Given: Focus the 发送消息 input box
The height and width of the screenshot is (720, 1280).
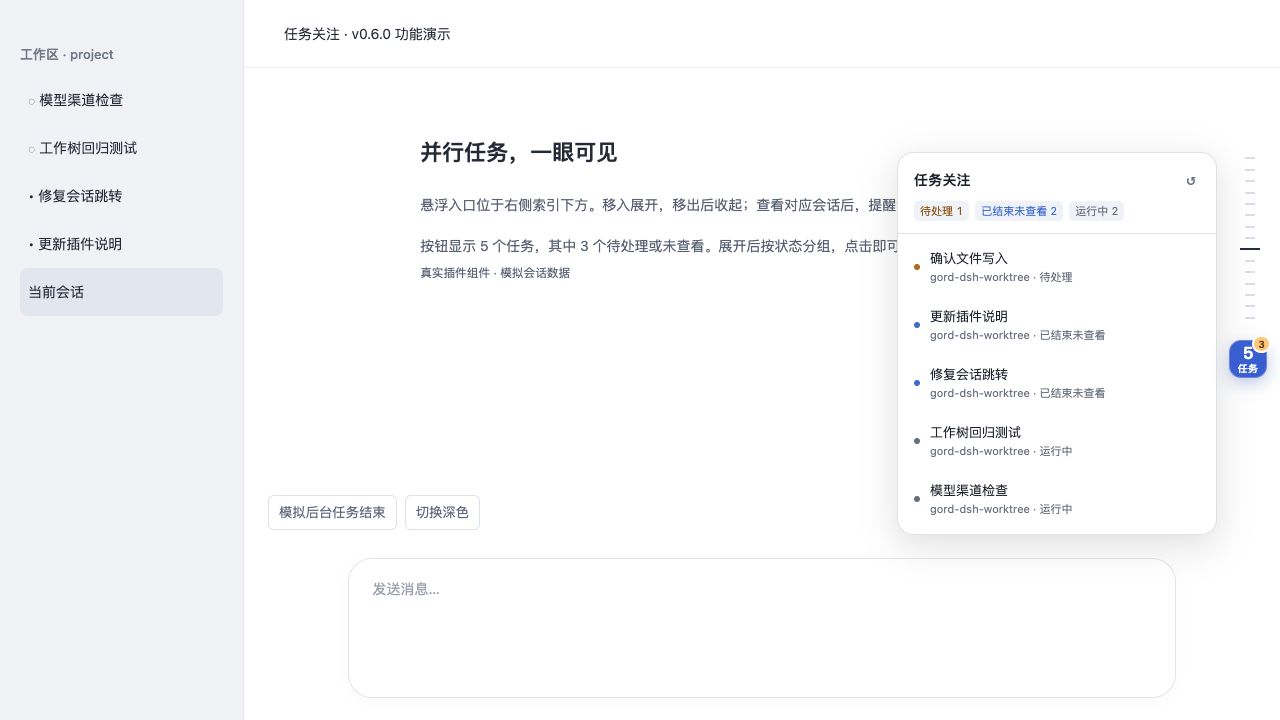Looking at the screenshot, I should (x=762, y=628).
